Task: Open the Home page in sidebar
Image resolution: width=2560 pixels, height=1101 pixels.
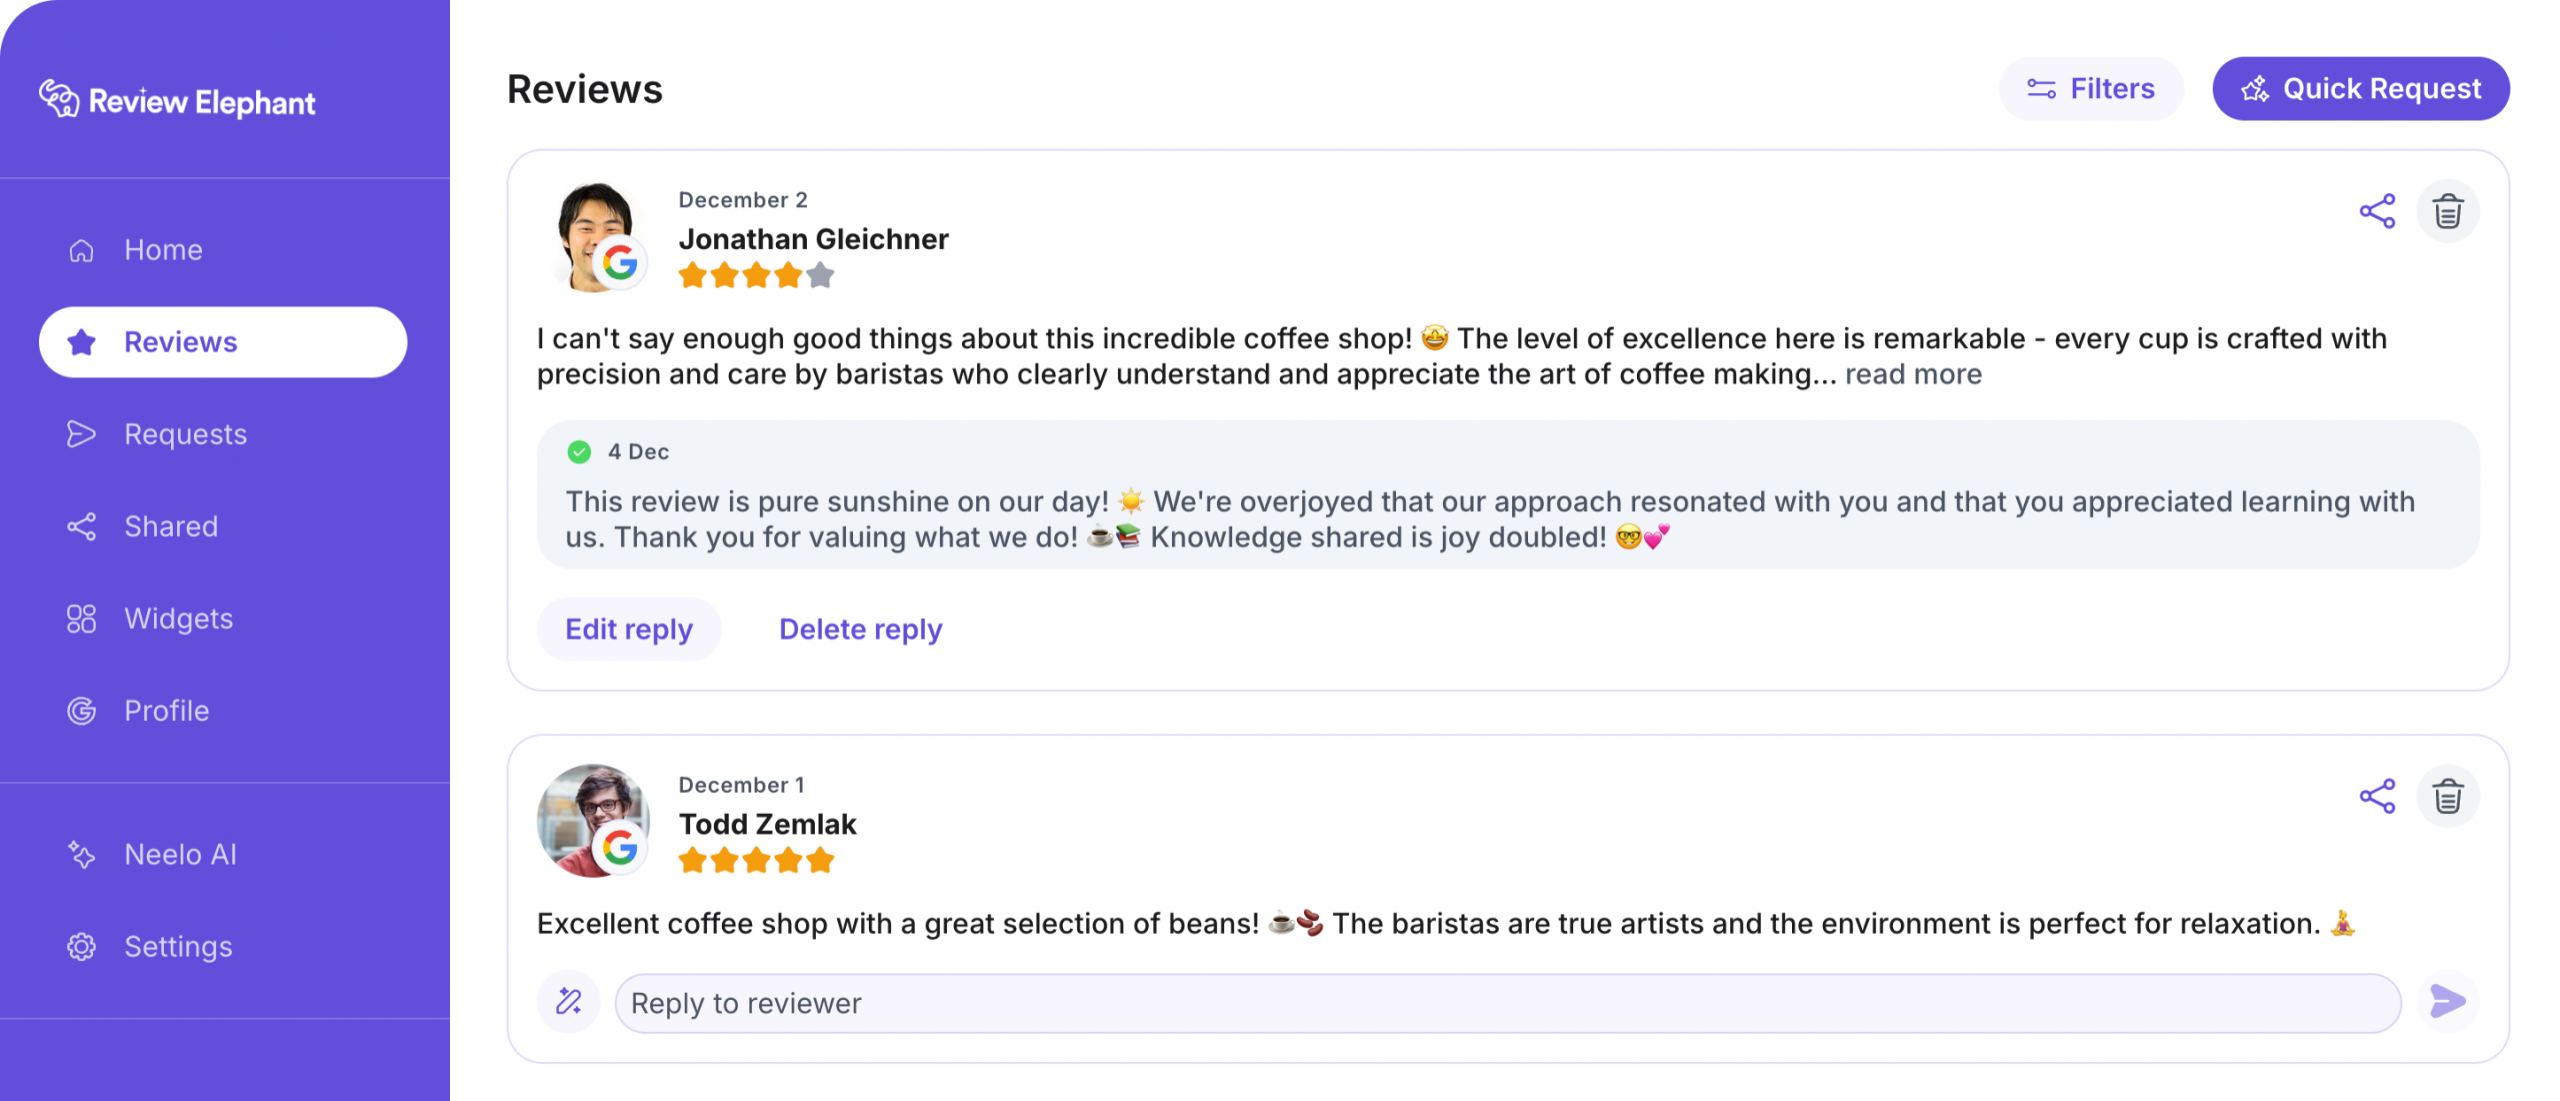Action: click(163, 250)
